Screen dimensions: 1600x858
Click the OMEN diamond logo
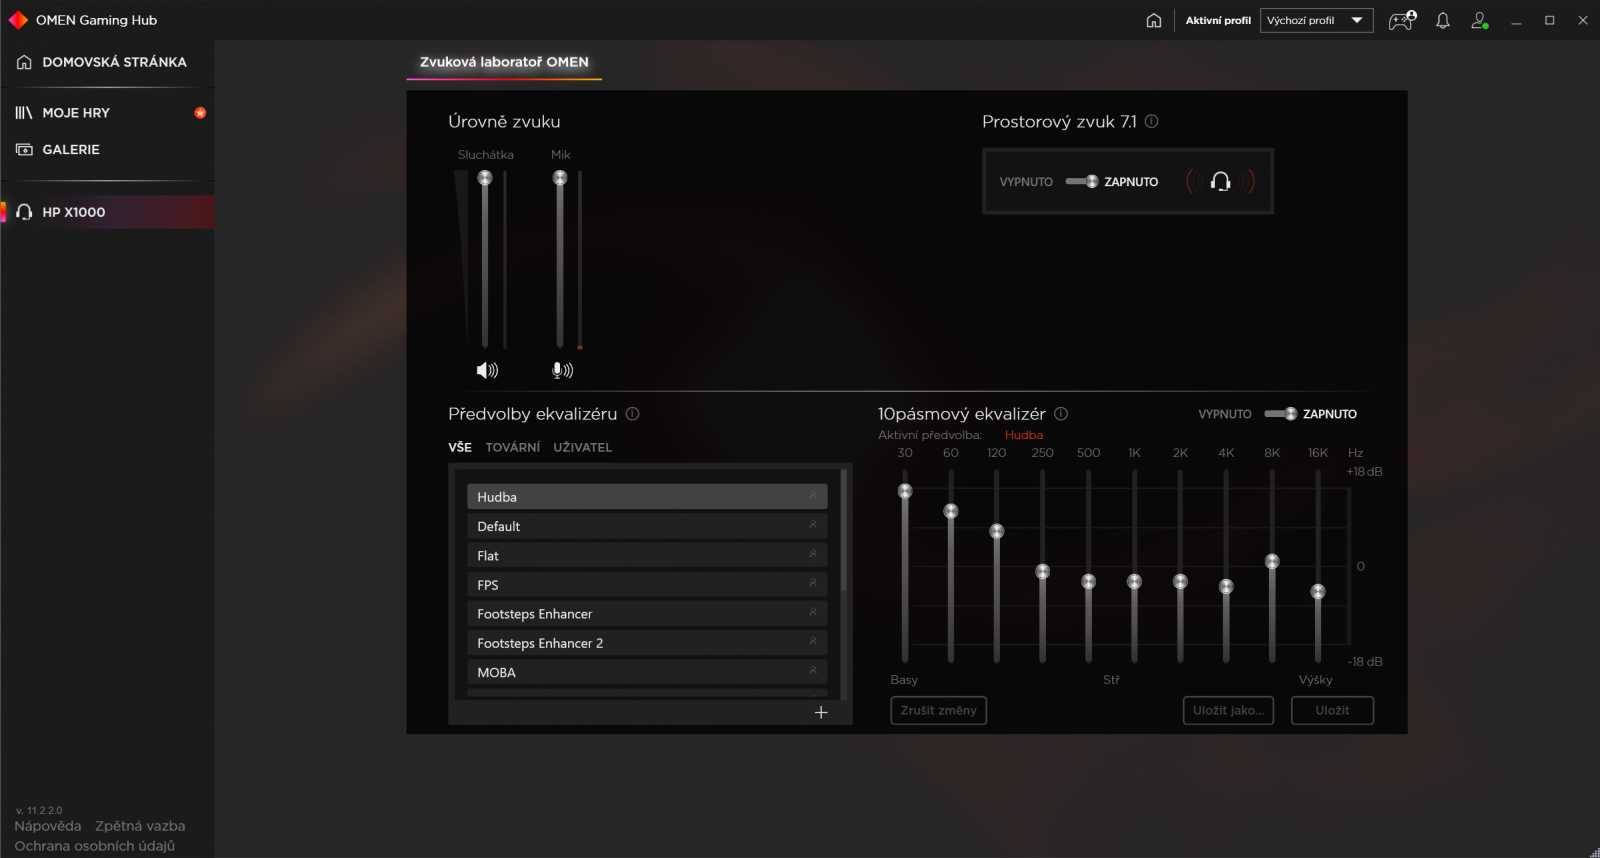(x=18, y=20)
